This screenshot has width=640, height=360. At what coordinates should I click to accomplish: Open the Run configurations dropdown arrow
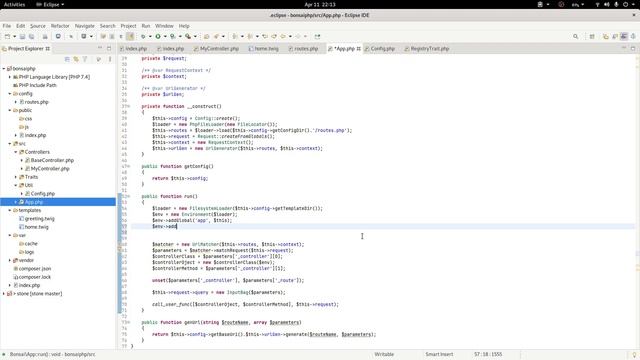[165, 36]
